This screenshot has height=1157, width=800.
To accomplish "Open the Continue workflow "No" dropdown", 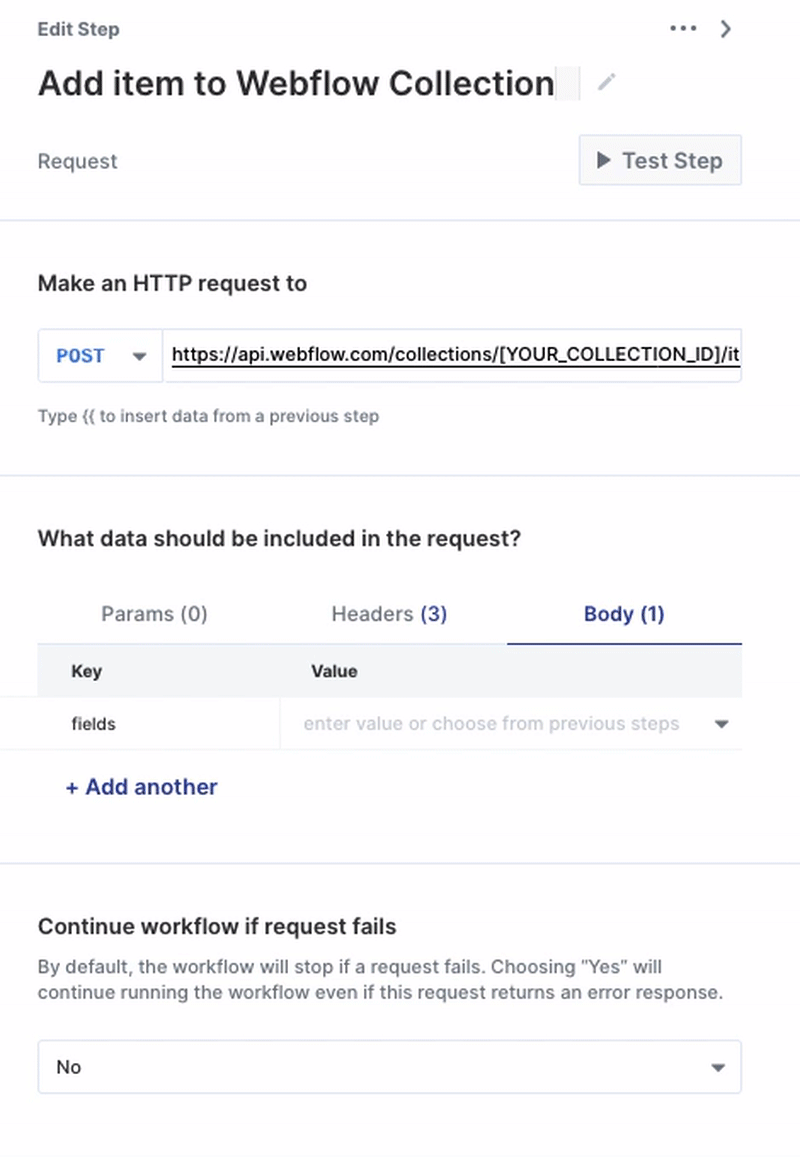I will [x=390, y=1067].
